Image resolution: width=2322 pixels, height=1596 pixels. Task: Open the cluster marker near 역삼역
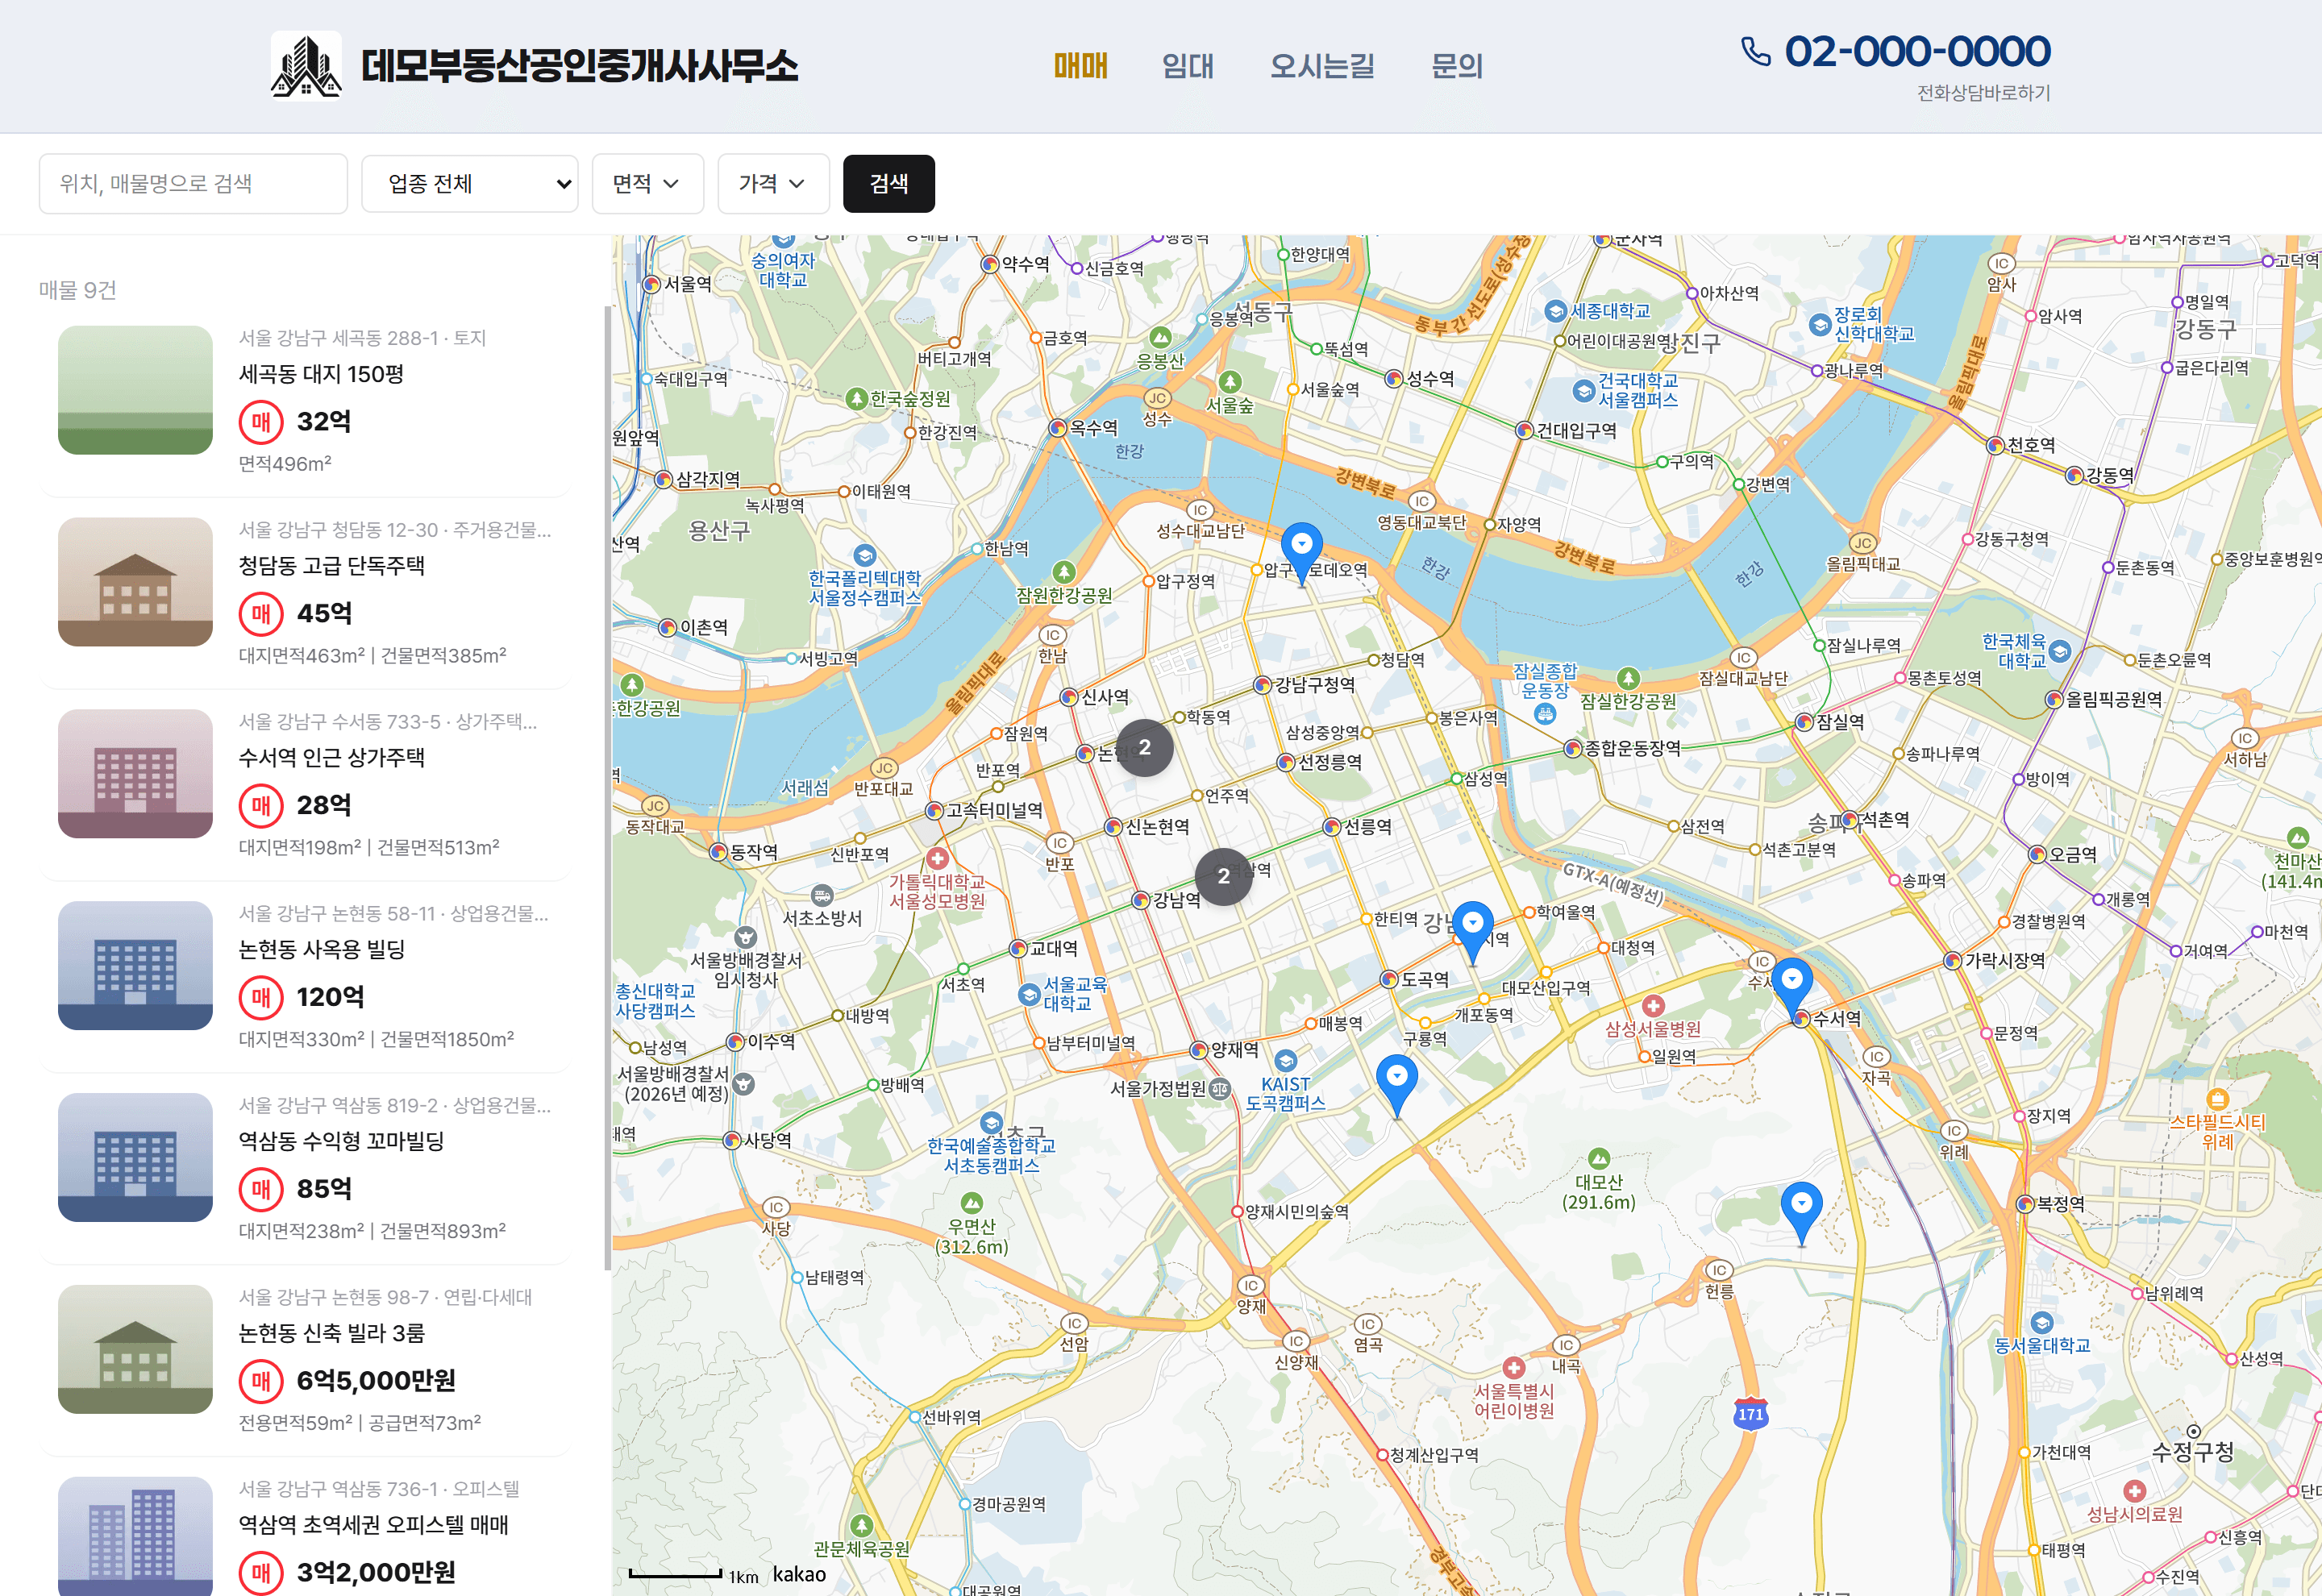click(1223, 876)
